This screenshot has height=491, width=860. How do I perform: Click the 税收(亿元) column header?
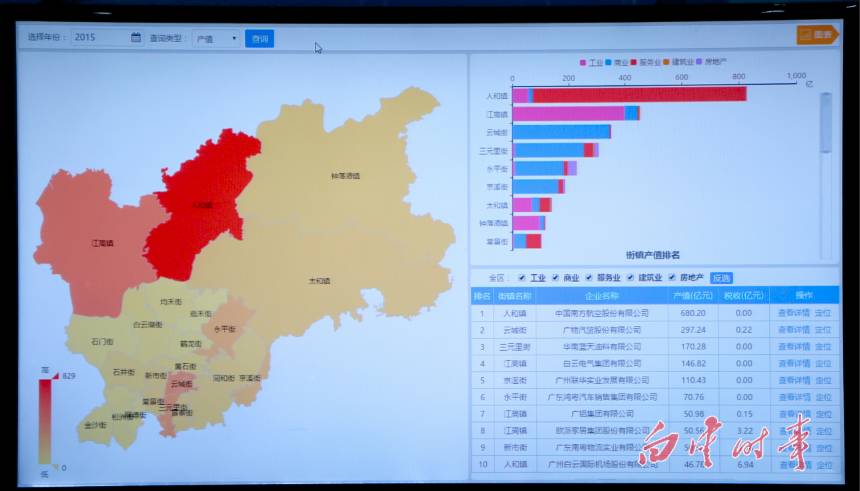click(x=742, y=296)
